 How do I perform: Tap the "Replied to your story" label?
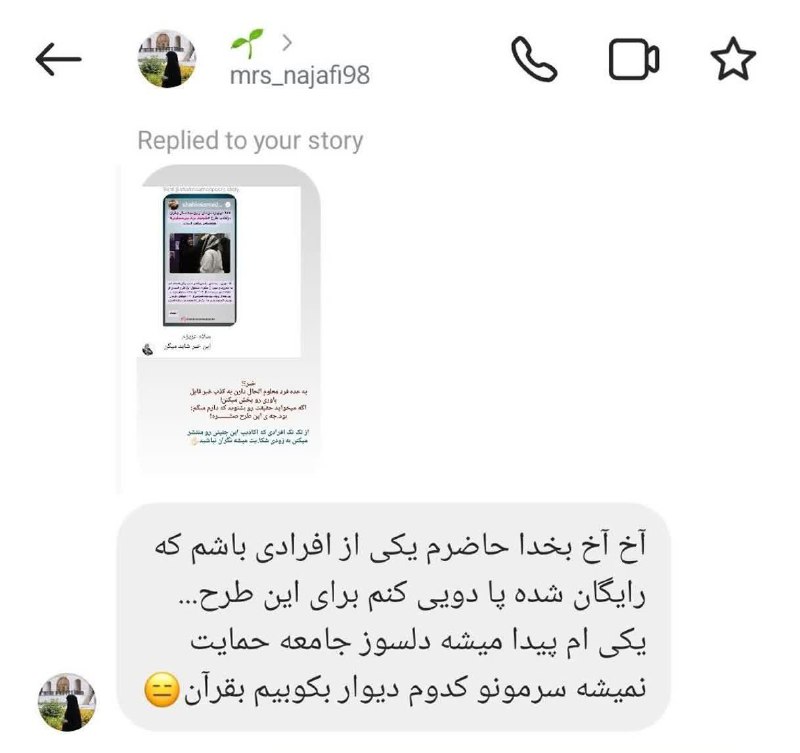[250, 141]
